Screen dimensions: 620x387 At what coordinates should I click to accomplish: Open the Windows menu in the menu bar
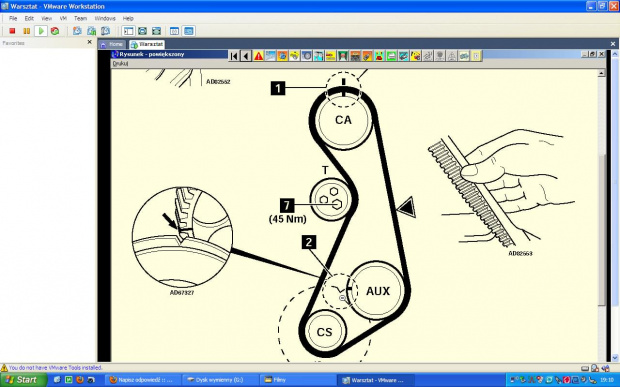click(x=105, y=18)
